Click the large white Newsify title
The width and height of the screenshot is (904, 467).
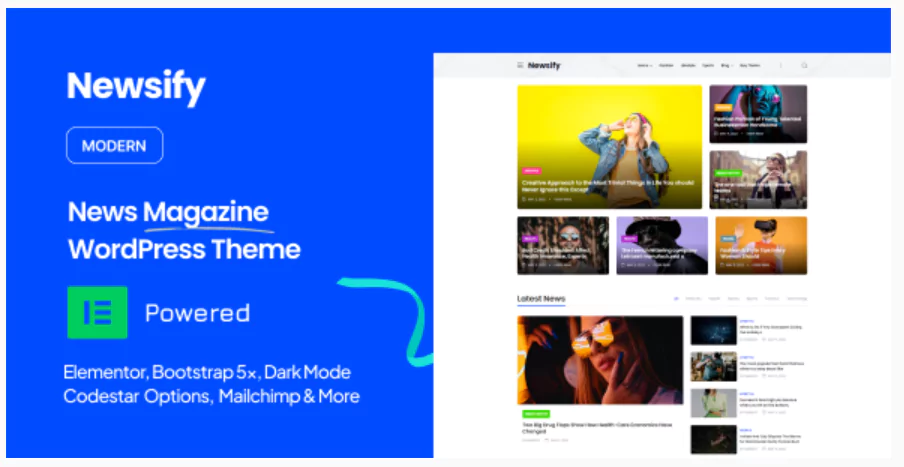(136, 87)
